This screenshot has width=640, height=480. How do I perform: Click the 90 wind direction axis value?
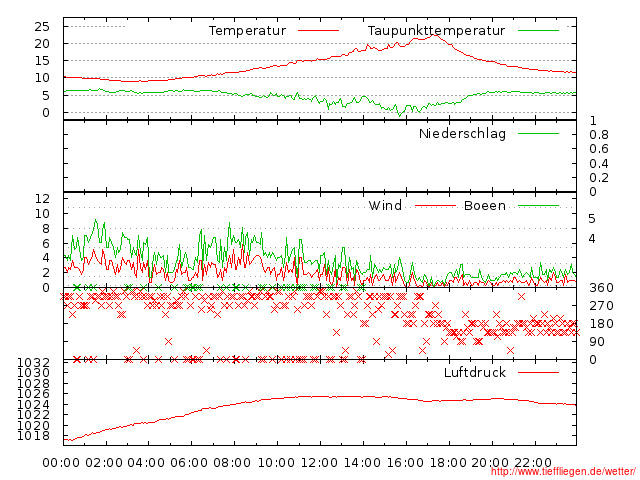pos(597,342)
